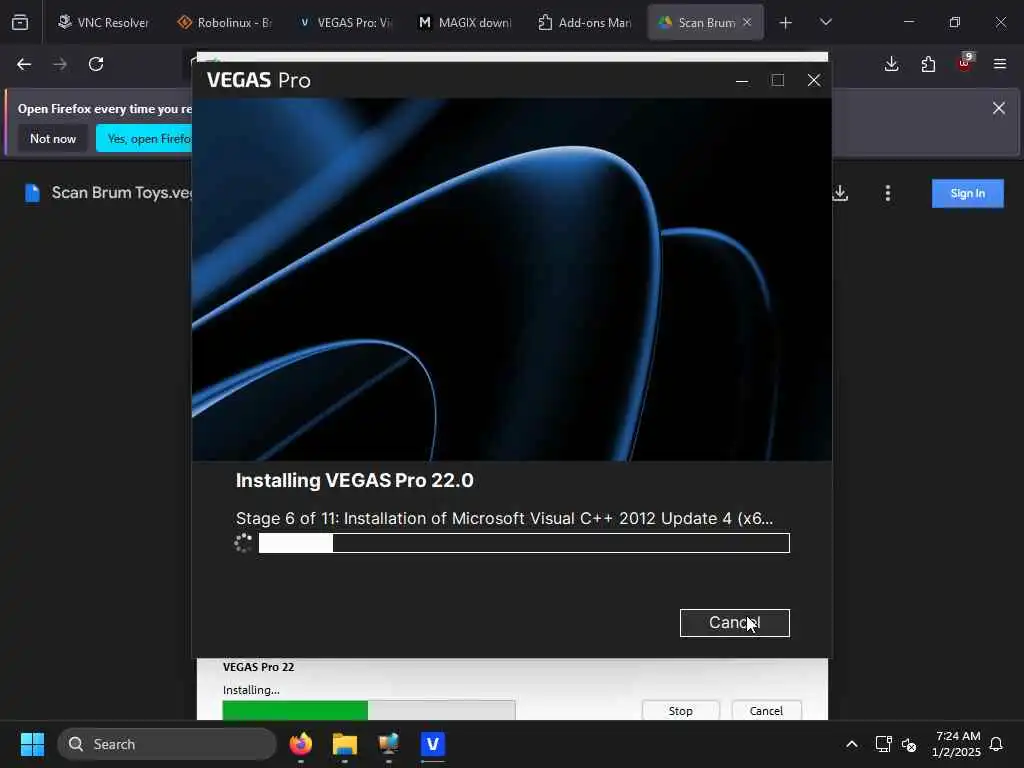Click the green Installing progress bar
The image size is (1024, 768).
tap(369, 711)
